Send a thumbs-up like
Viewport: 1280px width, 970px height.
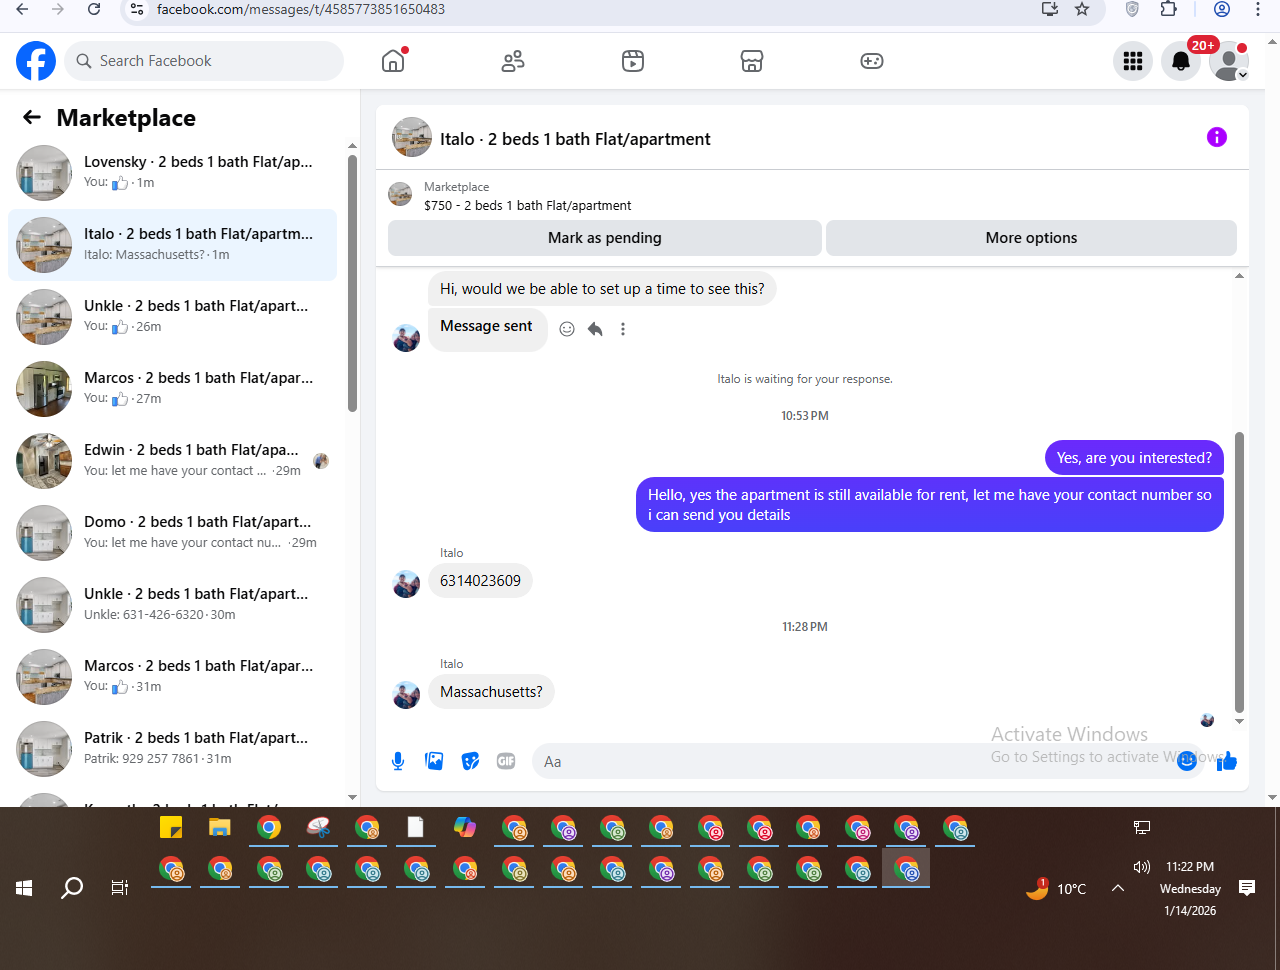click(1227, 761)
